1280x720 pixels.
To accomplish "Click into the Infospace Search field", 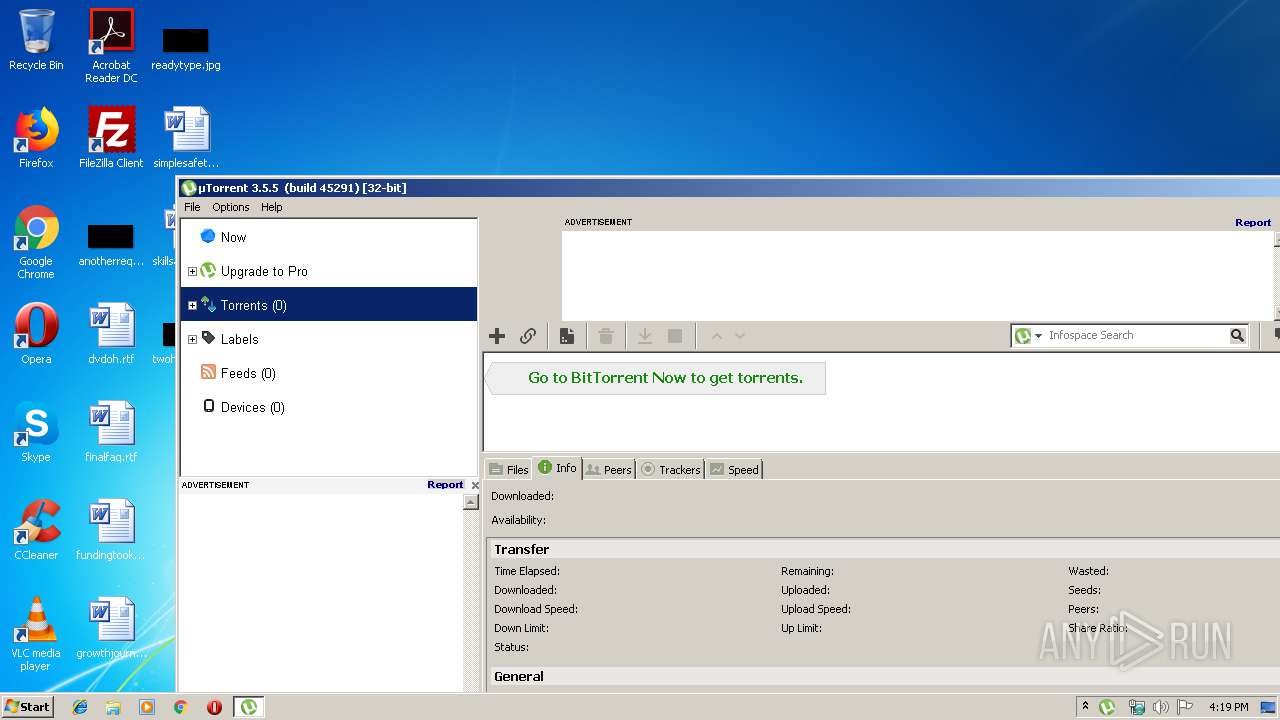I will coord(1137,335).
